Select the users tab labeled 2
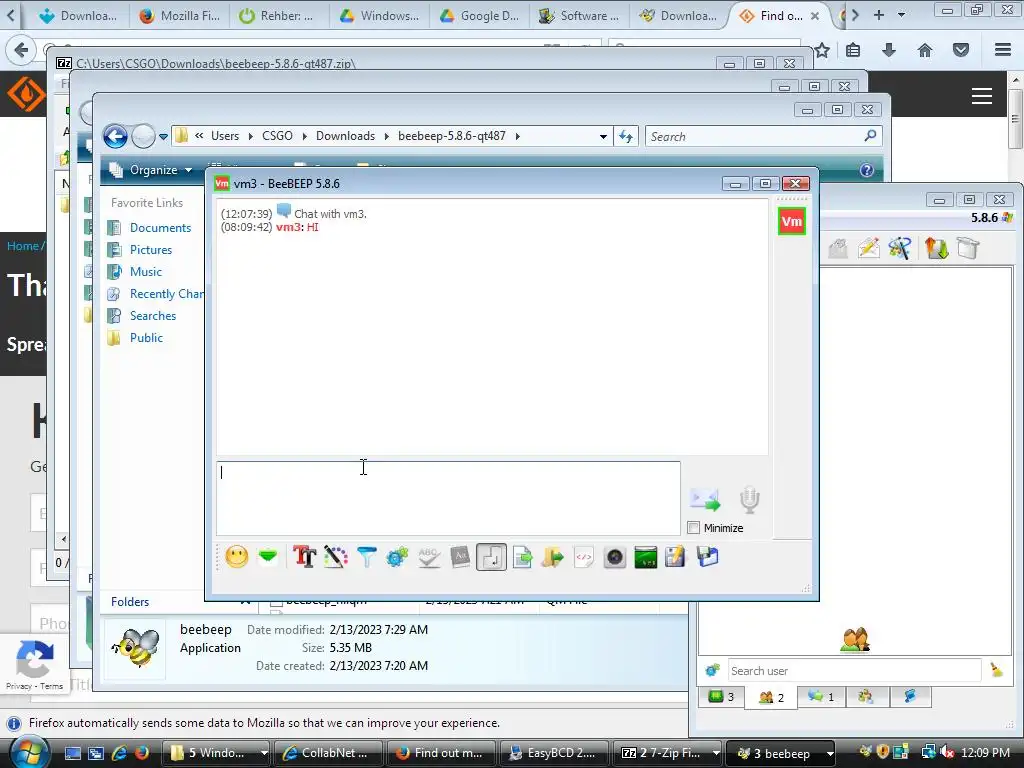This screenshot has width=1024, height=768. pyautogui.click(x=771, y=697)
